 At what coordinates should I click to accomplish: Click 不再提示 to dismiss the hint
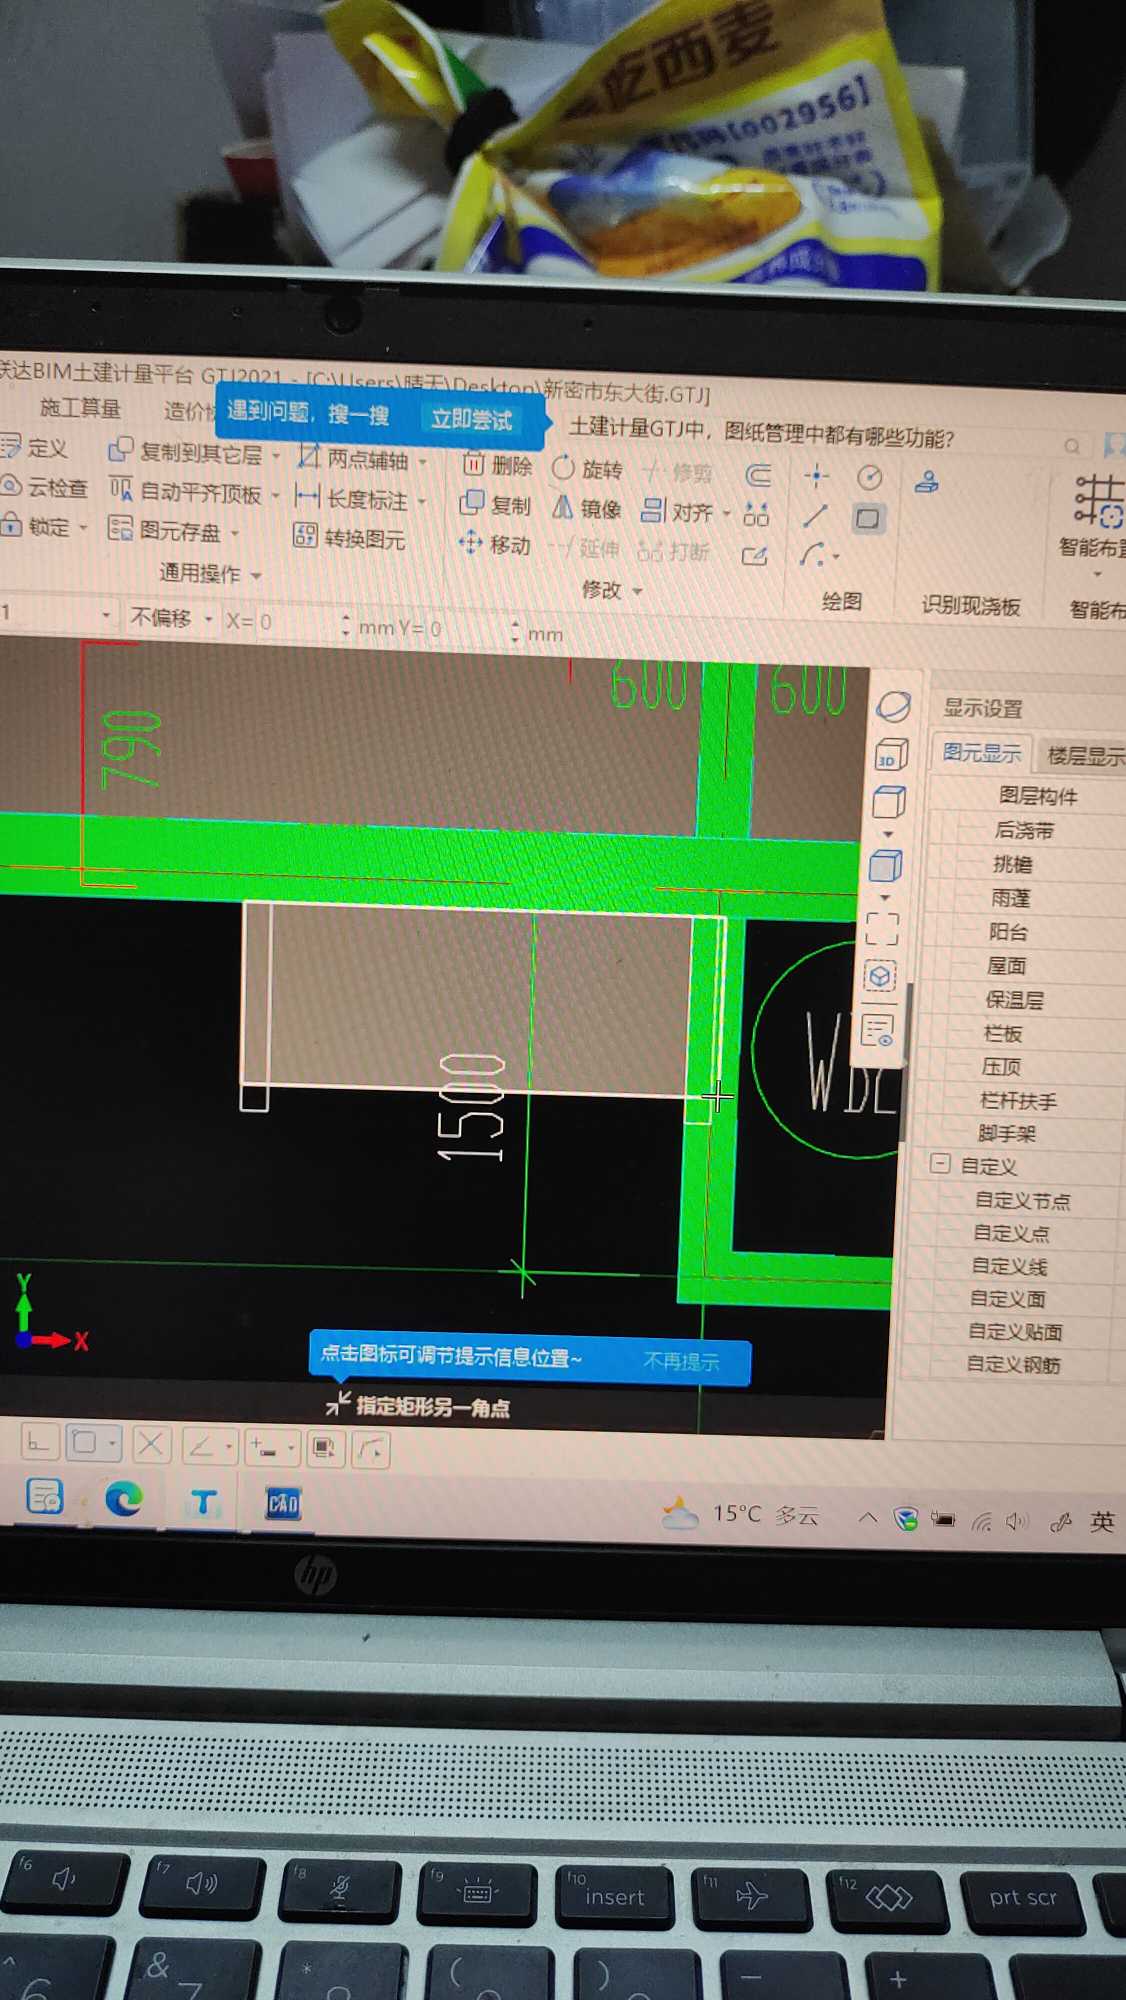point(681,1361)
